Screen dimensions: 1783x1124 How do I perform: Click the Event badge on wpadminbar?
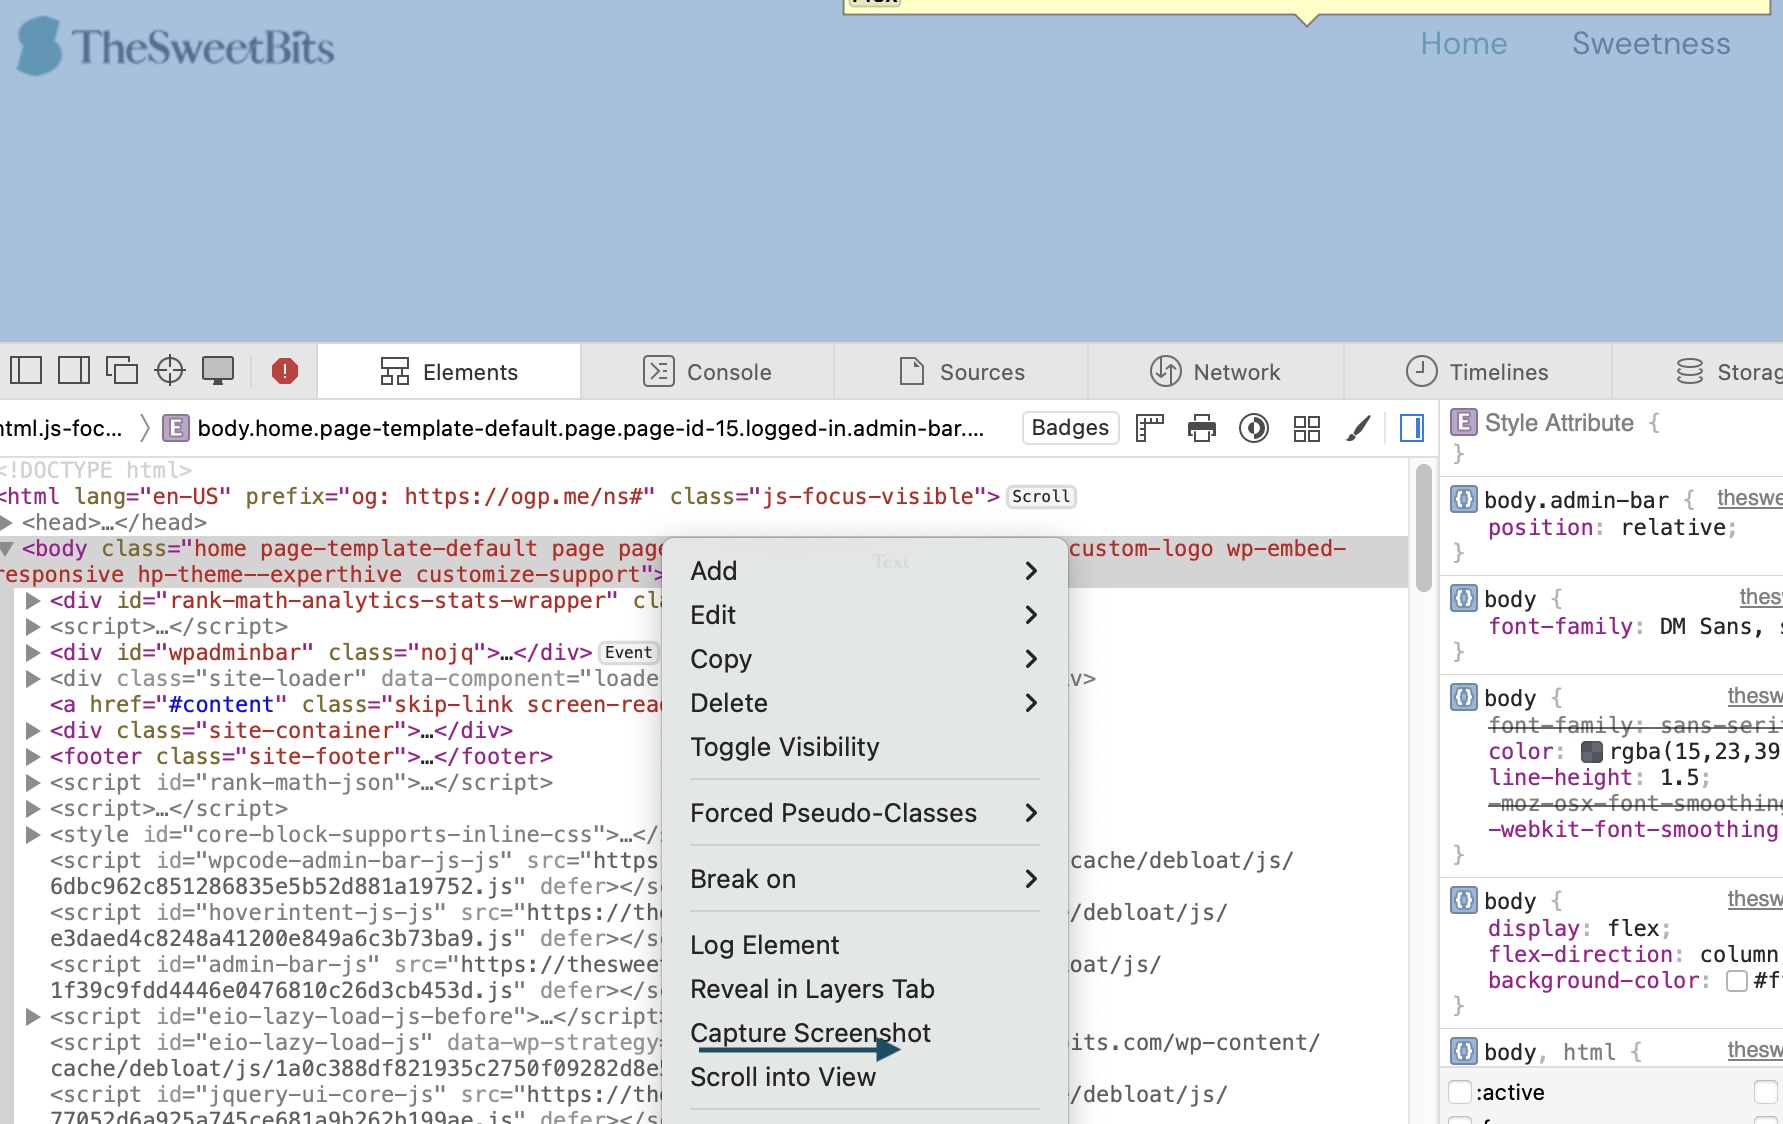tap(628, 652)
